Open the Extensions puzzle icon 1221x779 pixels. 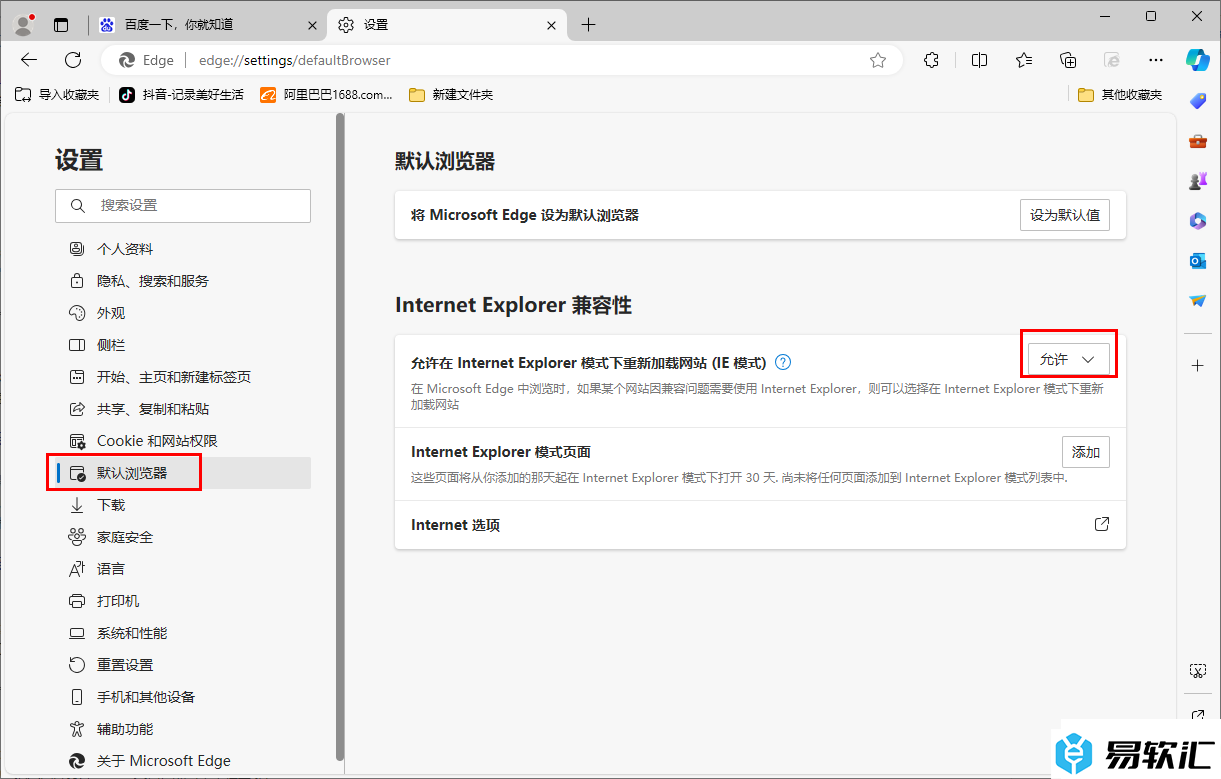[932, 60]
